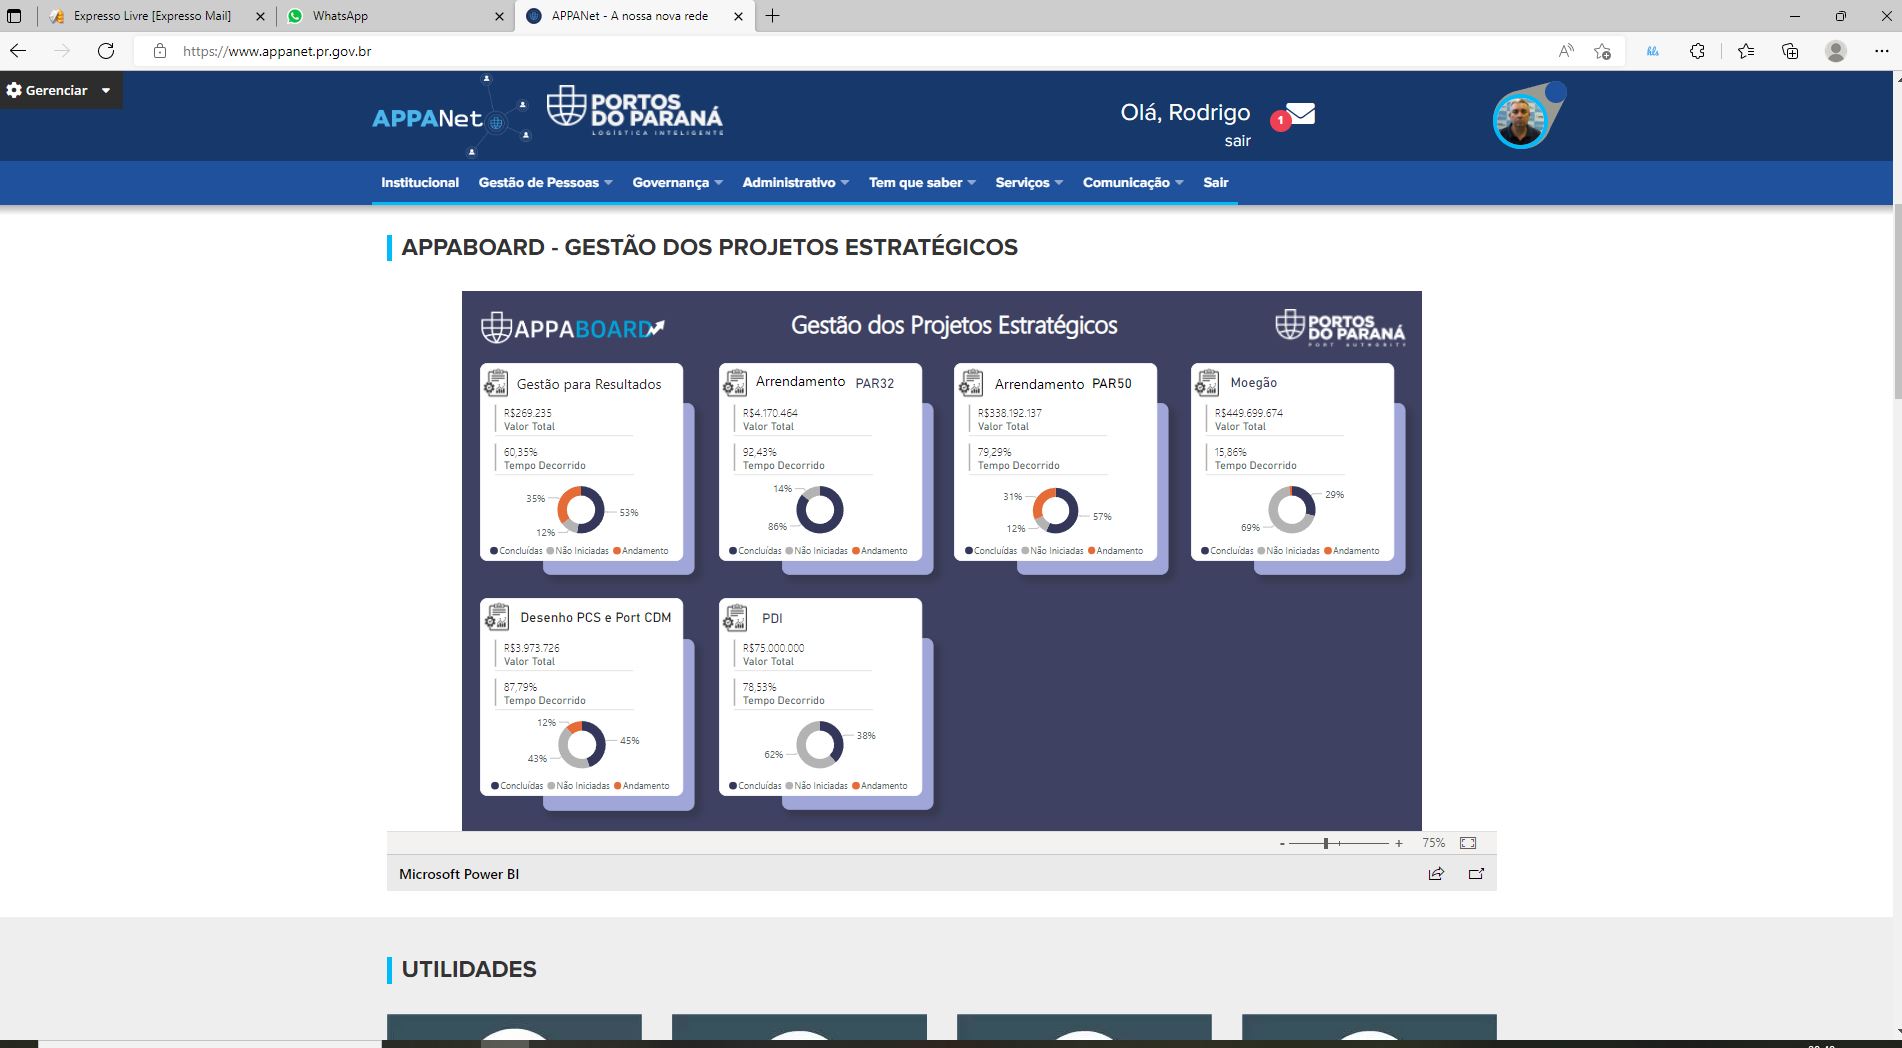Expand the Comunicação menu

(x=1133, y=182)
